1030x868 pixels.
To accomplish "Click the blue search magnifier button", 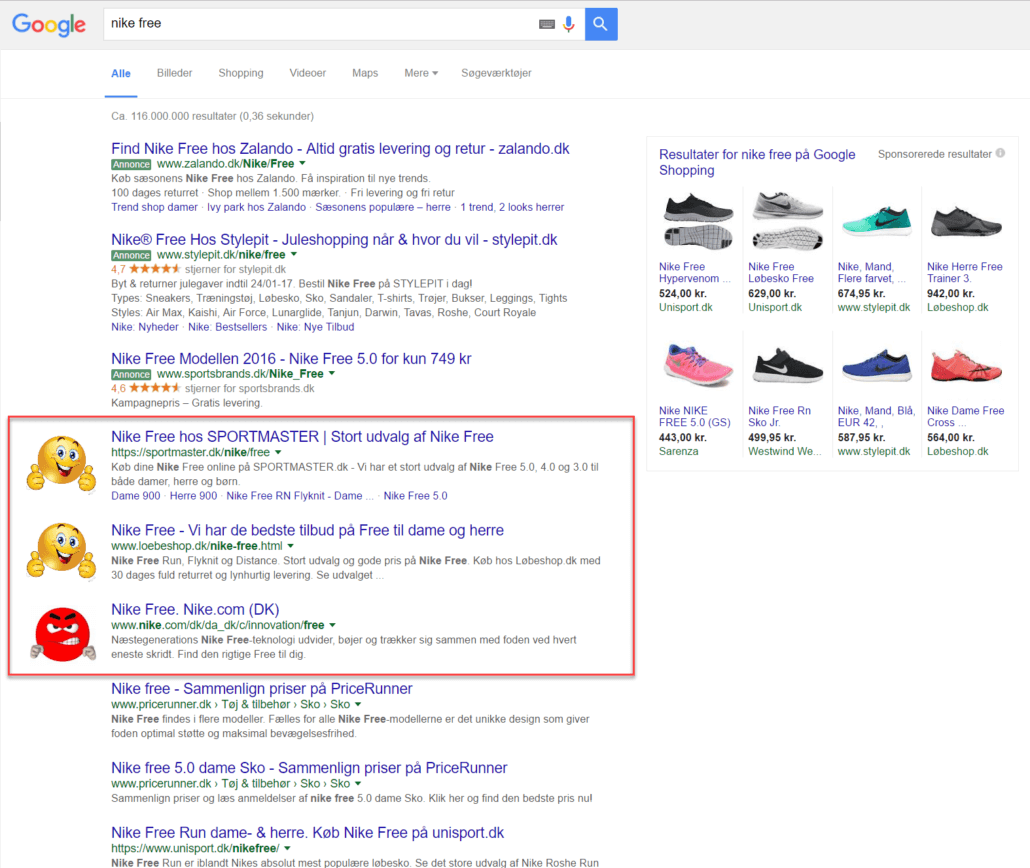I will 600,24.
